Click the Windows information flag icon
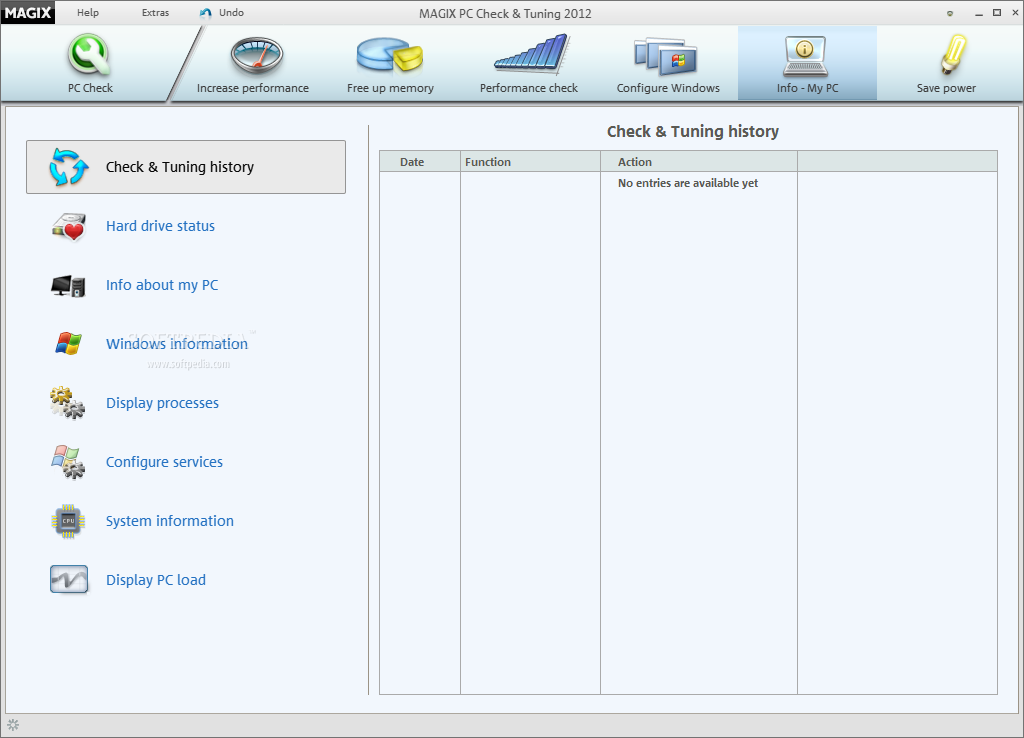The width and height of the screenshot is (1024, 738). coord(69,344)
